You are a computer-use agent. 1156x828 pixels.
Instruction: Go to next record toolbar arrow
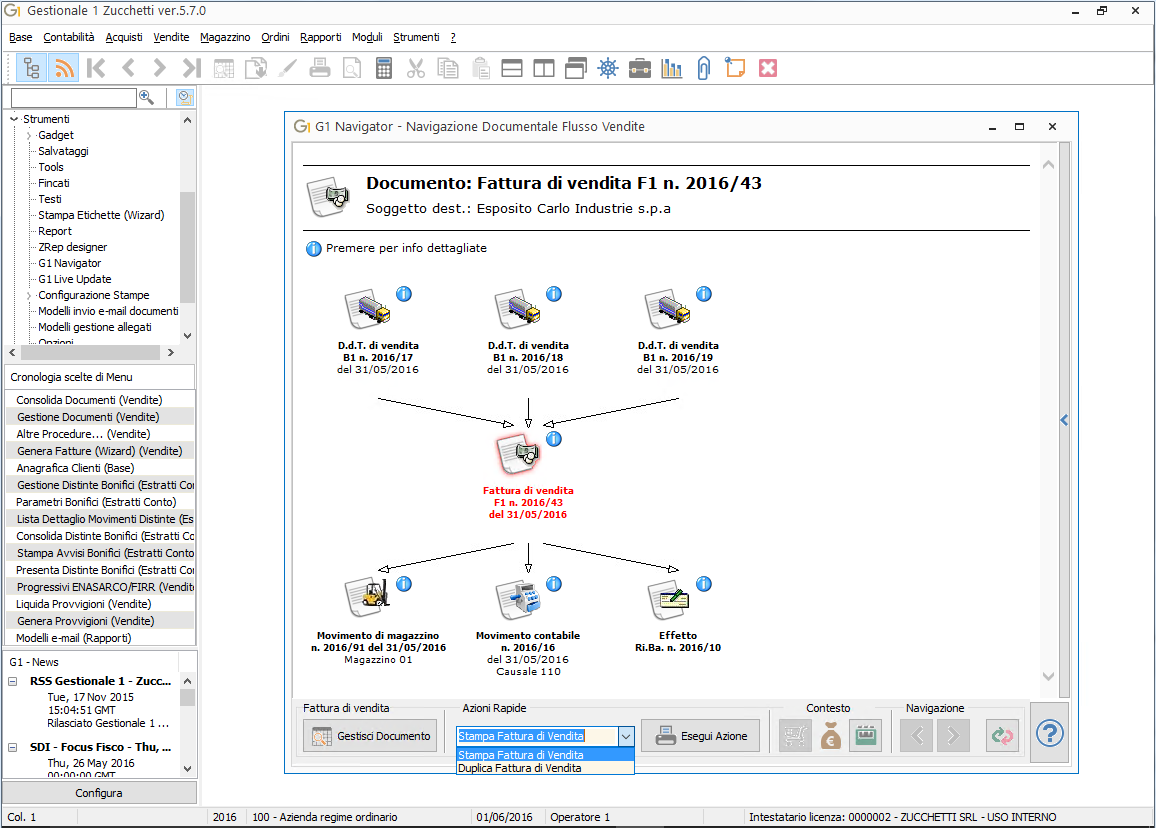pos(159,69)
